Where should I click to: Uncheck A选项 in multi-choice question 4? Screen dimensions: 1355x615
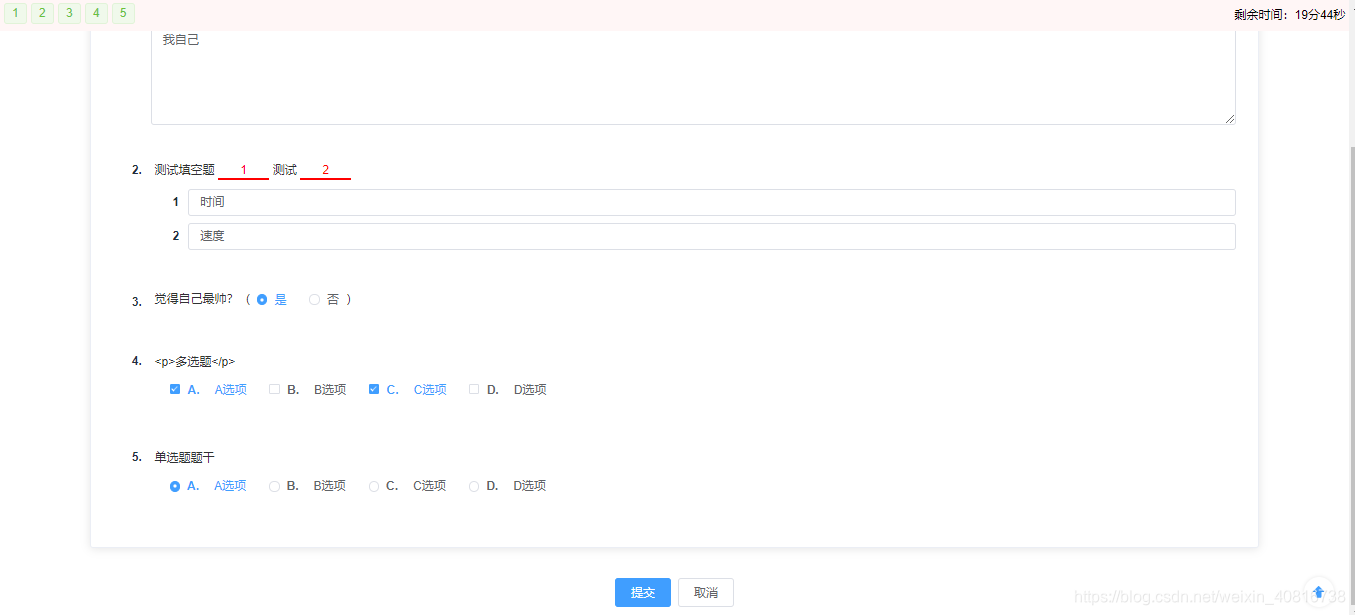(x=175, y=389)
